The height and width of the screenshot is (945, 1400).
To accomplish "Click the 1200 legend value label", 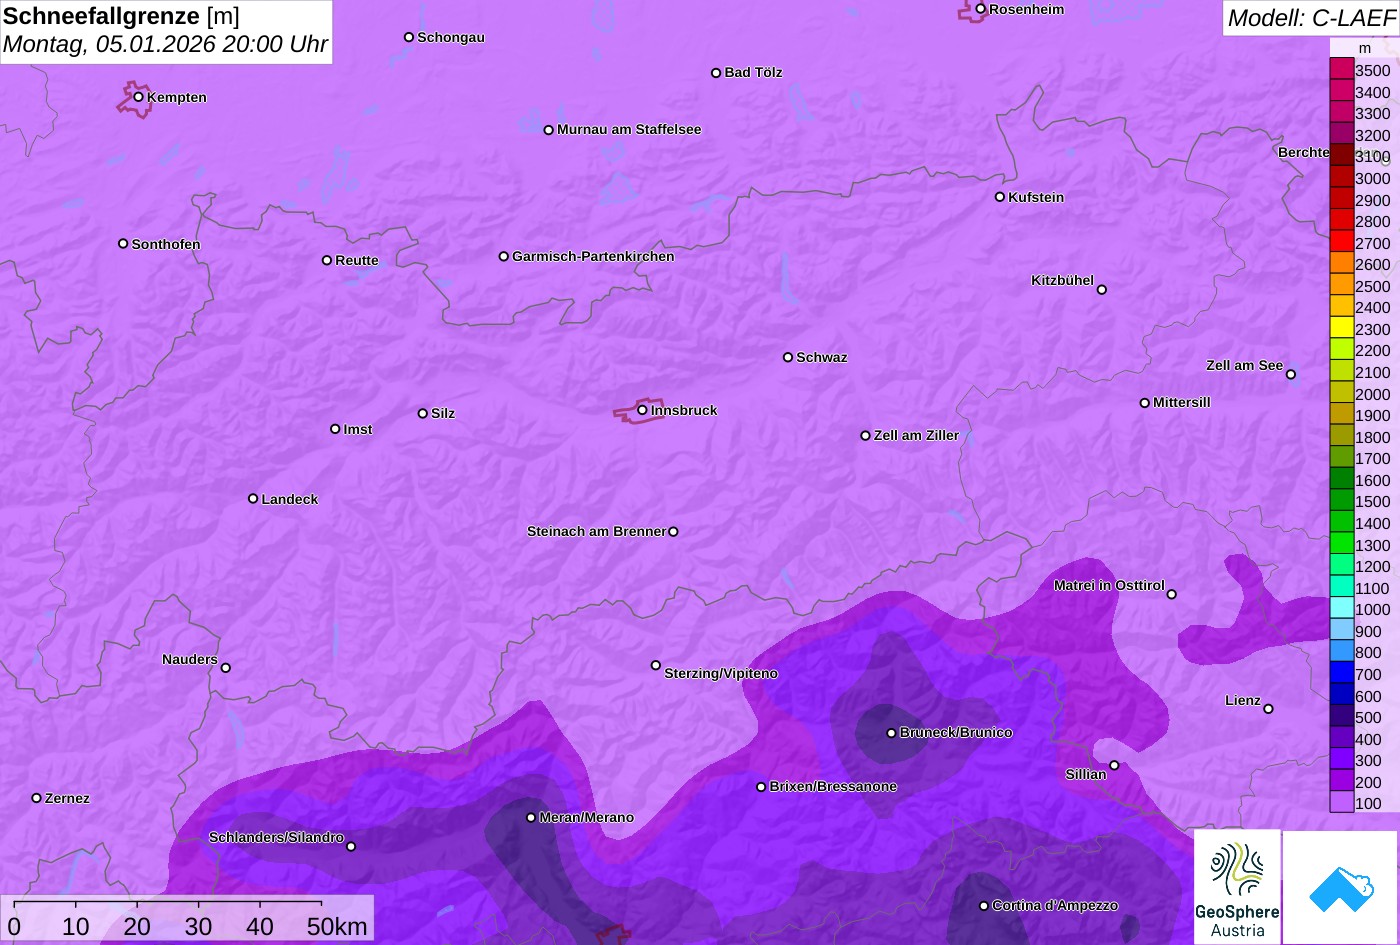I will (1373, 566).
